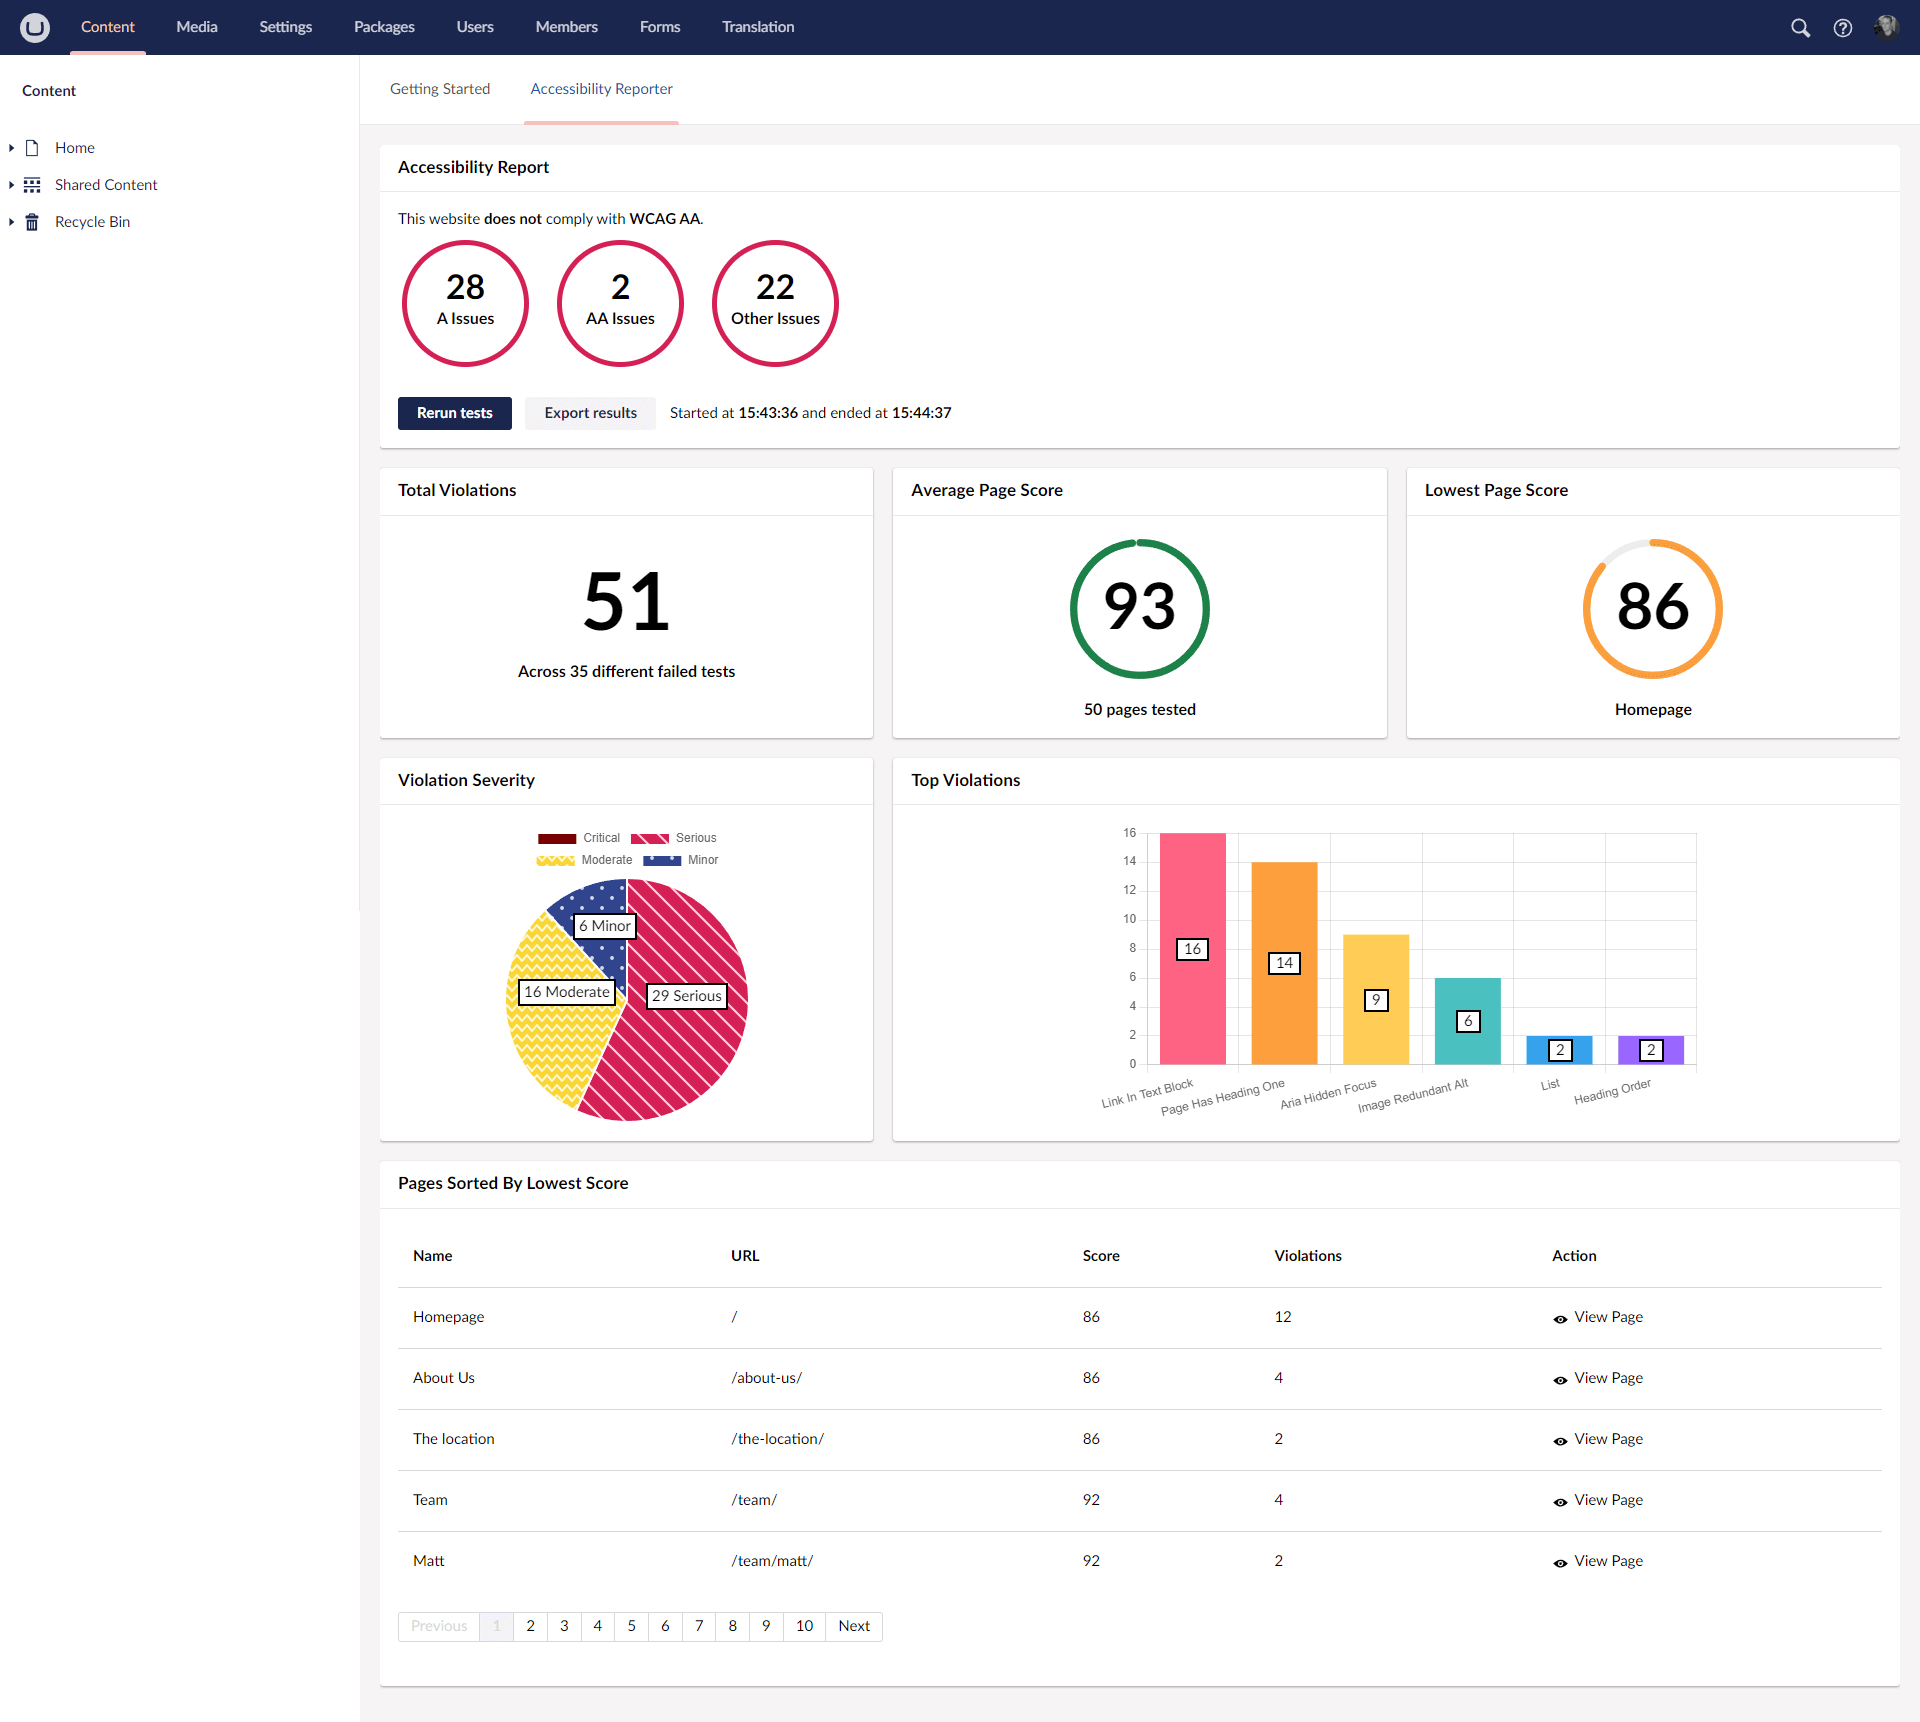Image resolution: width=1920 pixels, height=1722 pixels.
Task: Toggle the Moderate yellow legend swatch
Action: [555, 860]
